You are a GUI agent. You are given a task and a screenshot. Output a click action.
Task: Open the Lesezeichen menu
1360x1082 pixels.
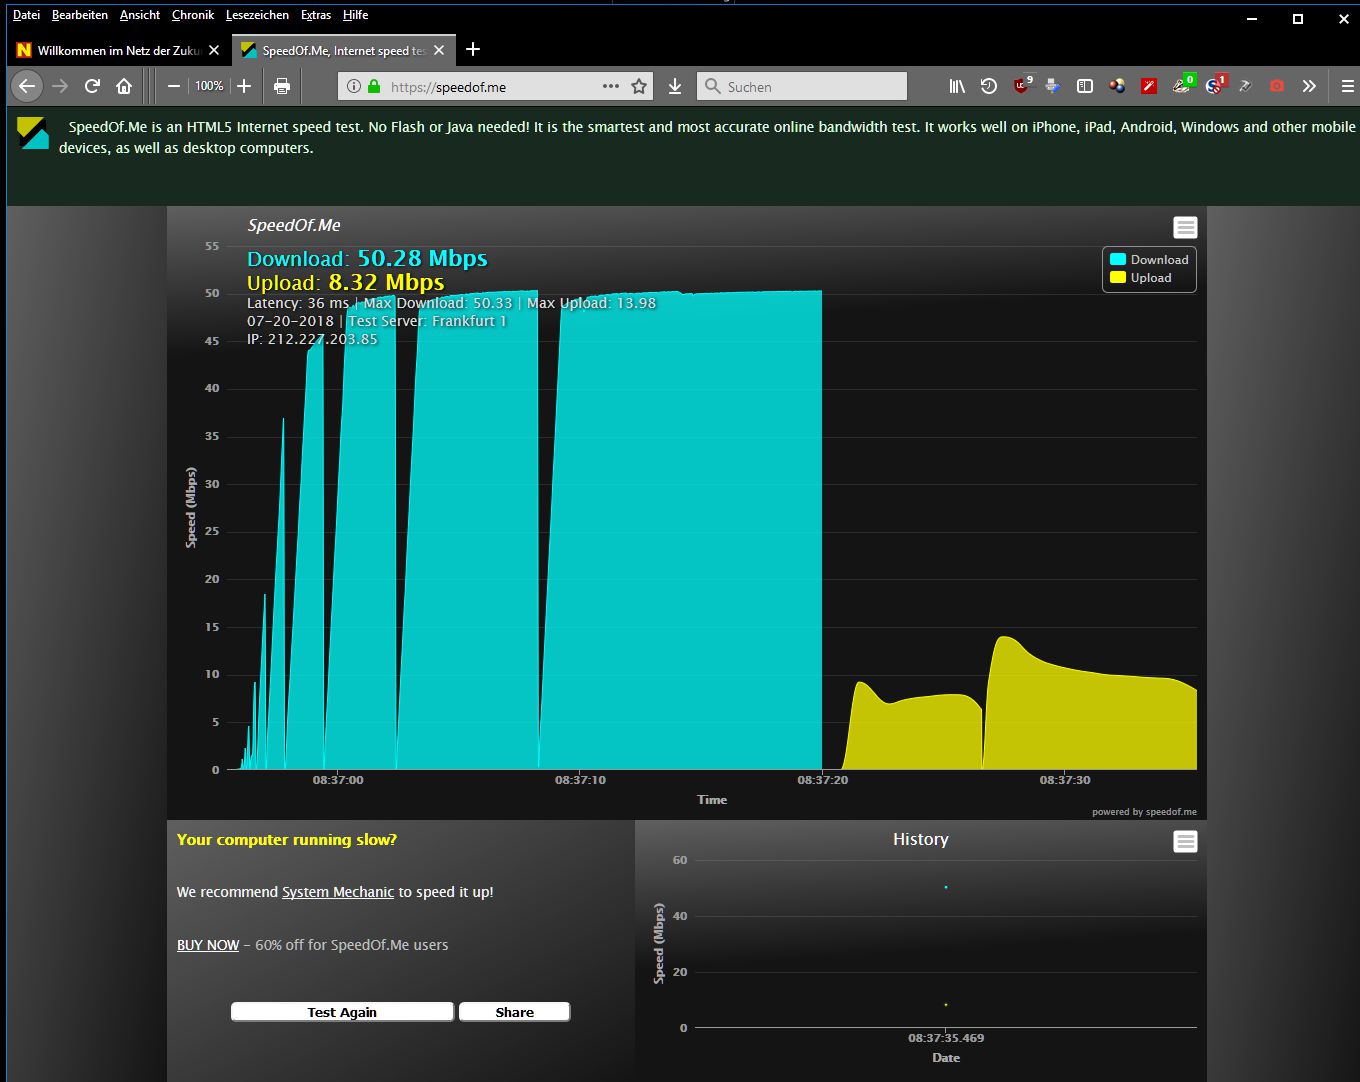[x=258, y=15]
